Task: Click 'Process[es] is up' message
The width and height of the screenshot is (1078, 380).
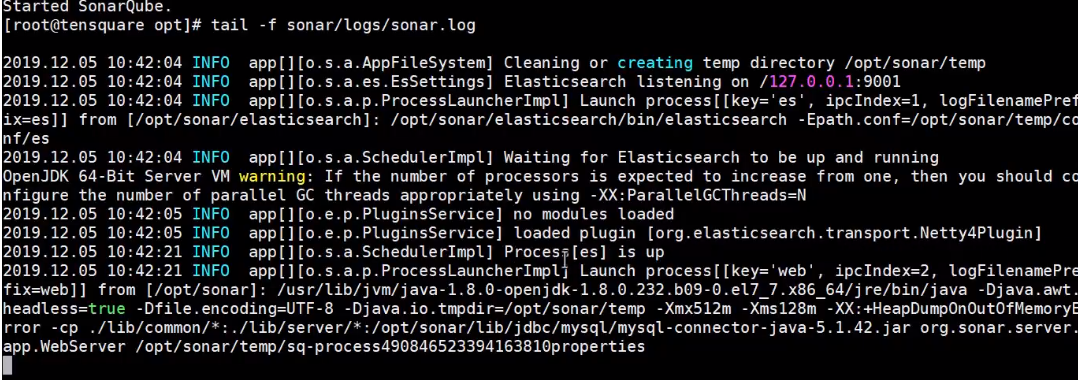Action: [x=584, y=252]
